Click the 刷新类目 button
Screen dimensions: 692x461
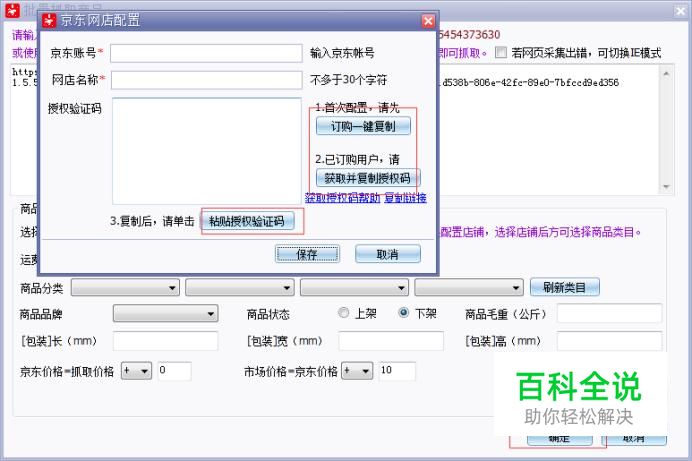point(564,287)
